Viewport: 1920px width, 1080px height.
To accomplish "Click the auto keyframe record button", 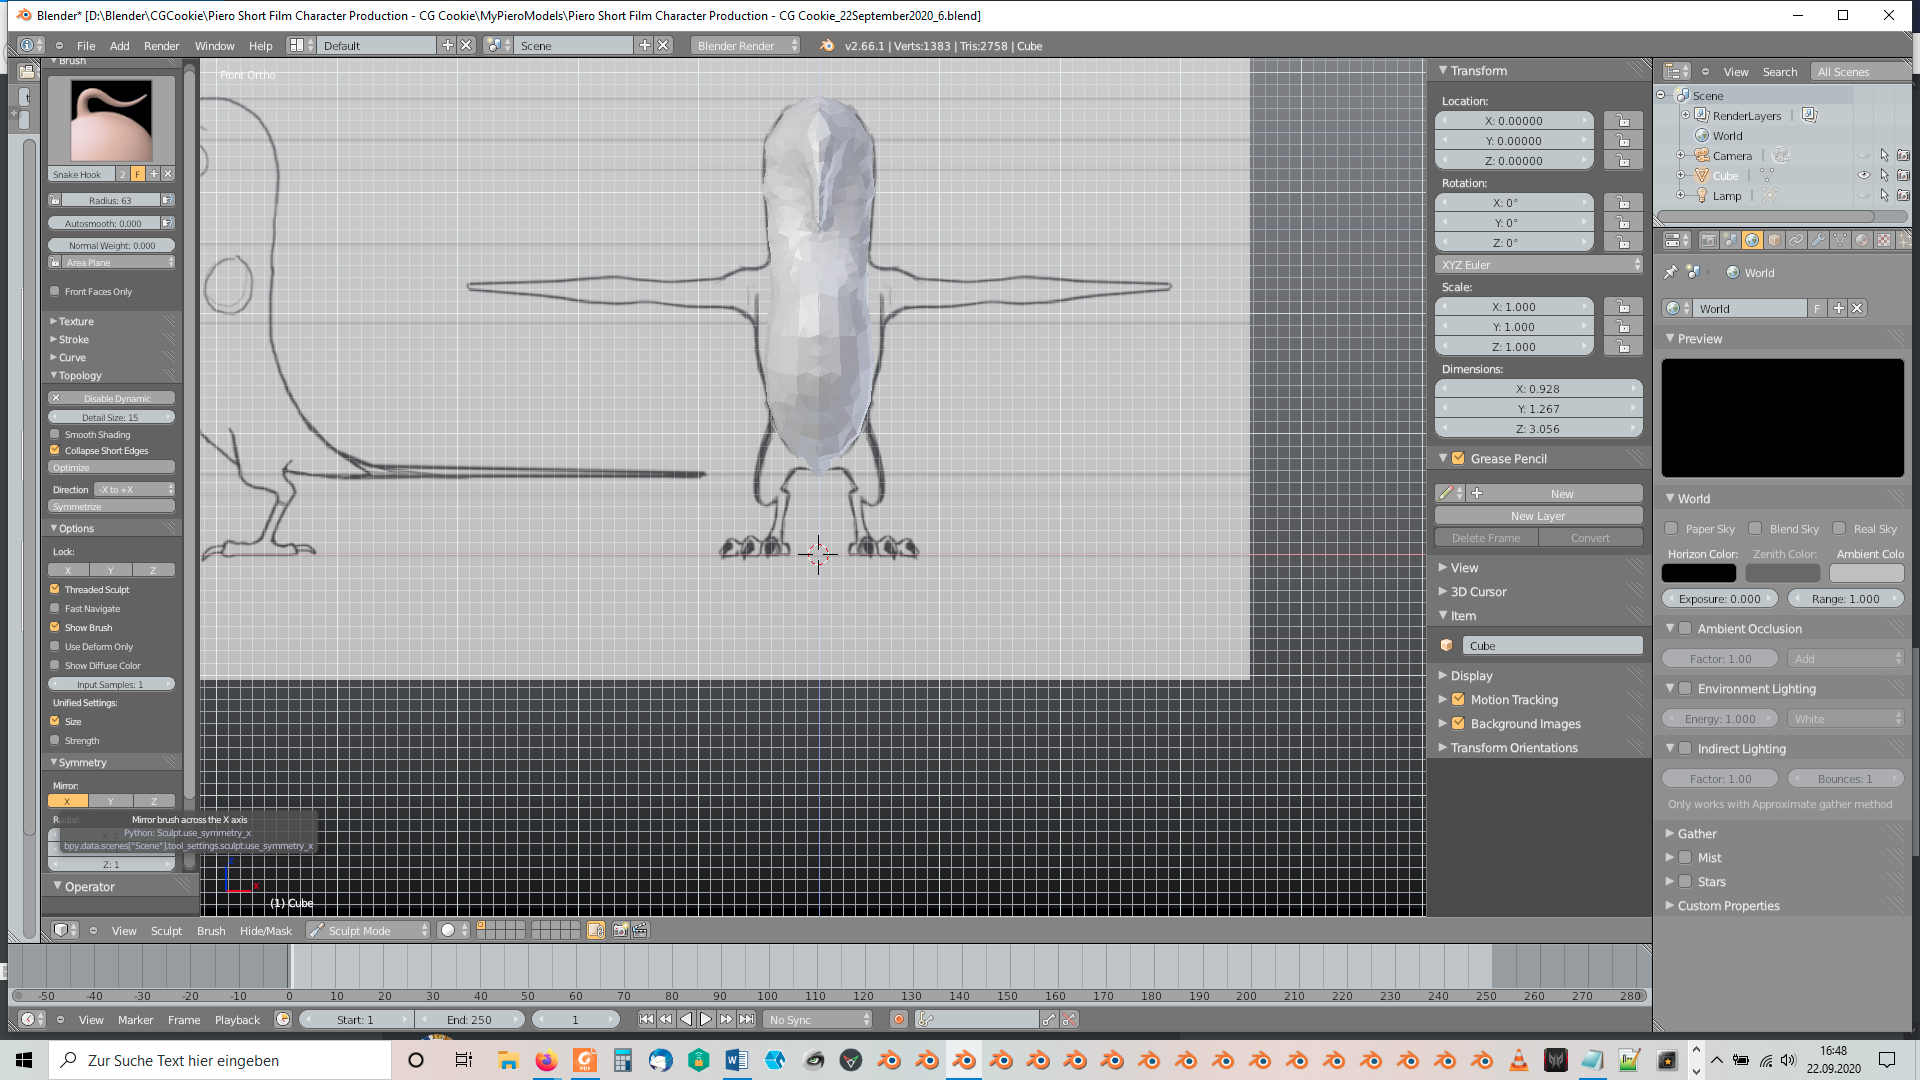I will (898, 1020).
